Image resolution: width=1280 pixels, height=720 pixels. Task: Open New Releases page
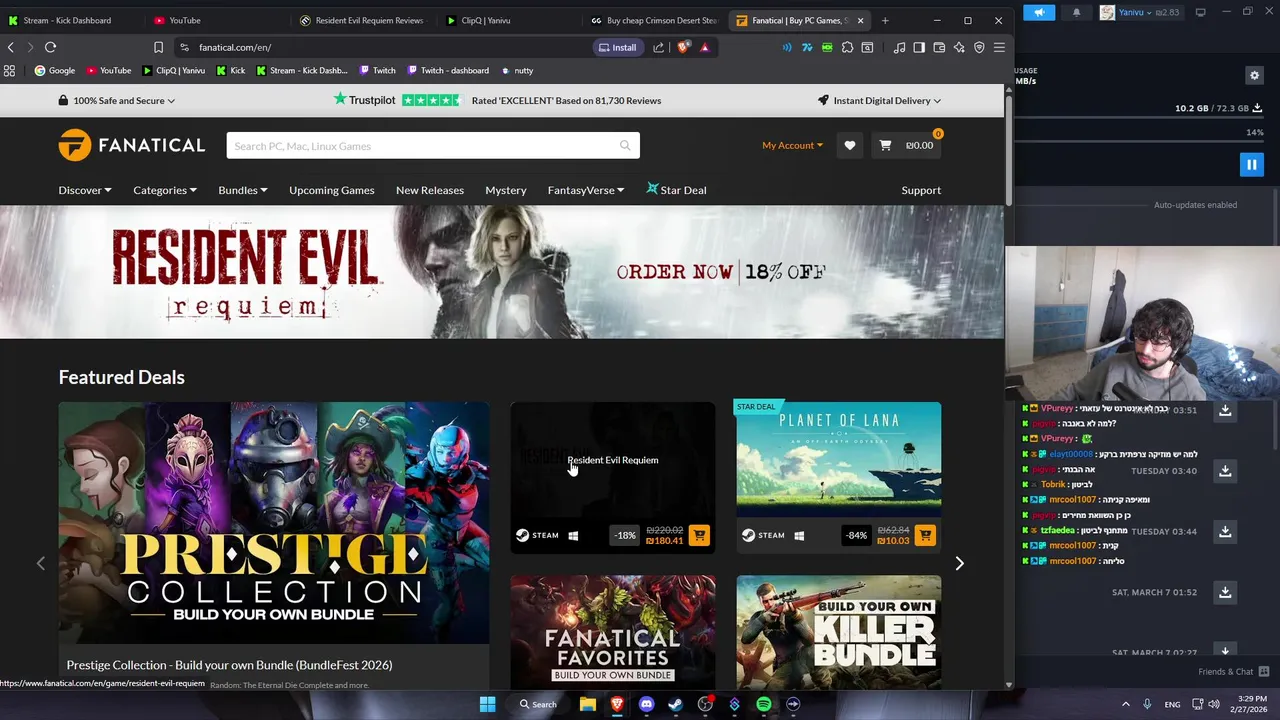[x=430, y=190]
